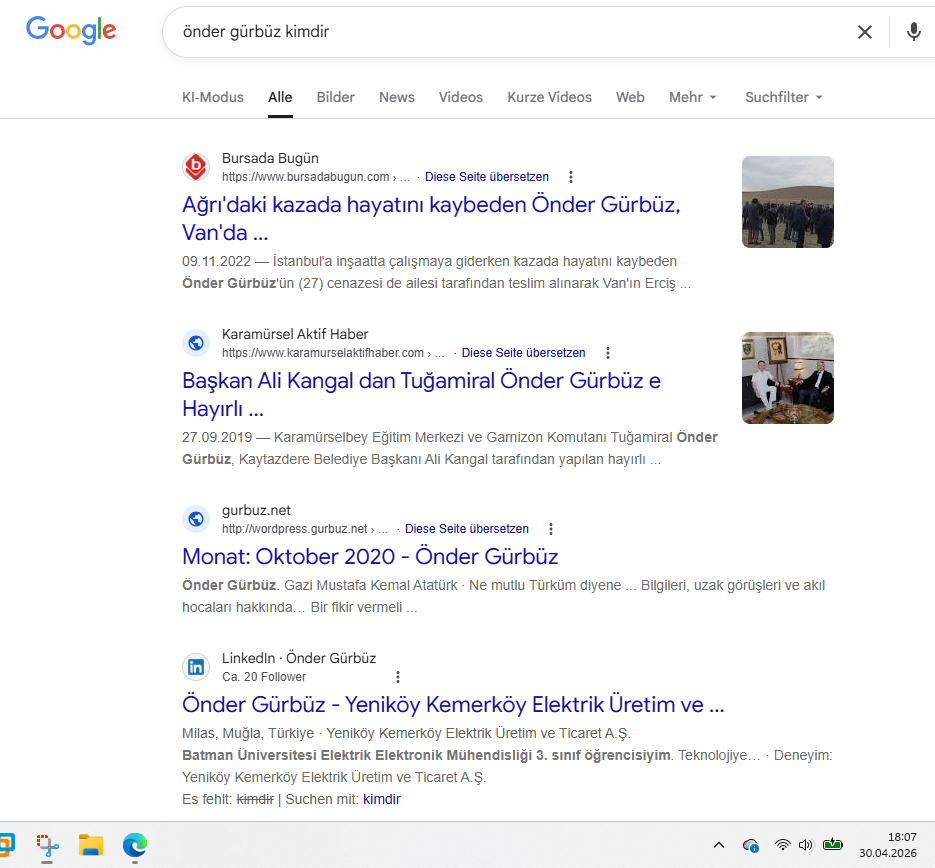Start voice search with microphone icon
This screenshot has width=935, height=868.
(x=913, y=32)
